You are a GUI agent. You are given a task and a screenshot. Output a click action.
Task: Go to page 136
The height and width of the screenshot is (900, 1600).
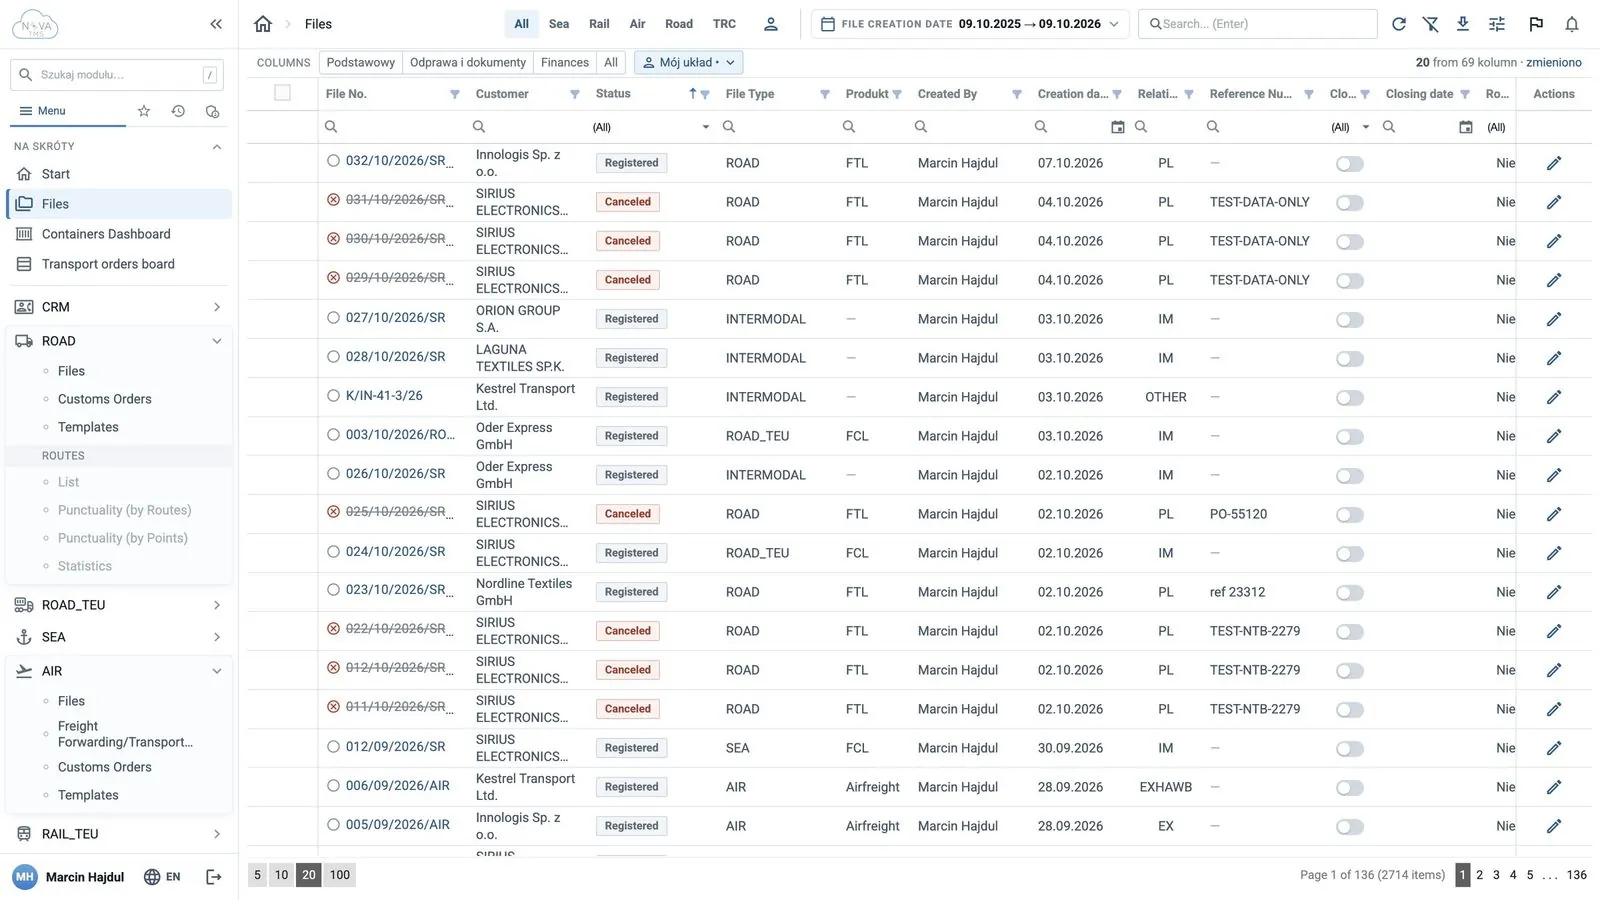pyautogui.click(x=1577, y=875)
